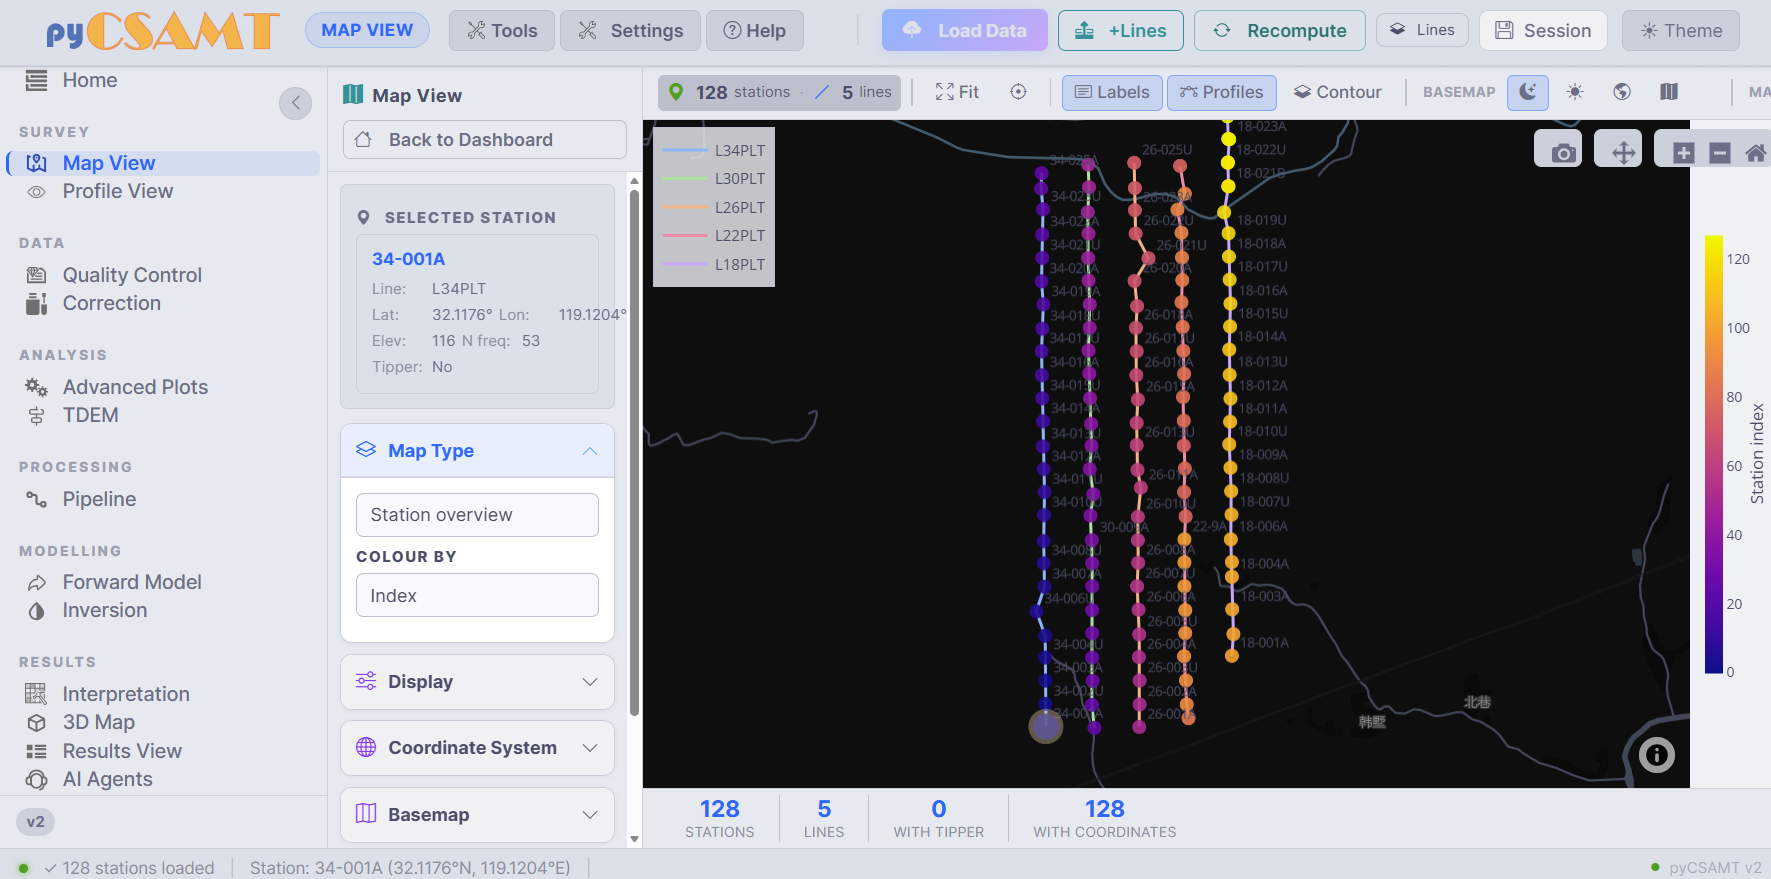1771x879 pixels.
Task: Click the Load Data button
Action: point(965,31)
